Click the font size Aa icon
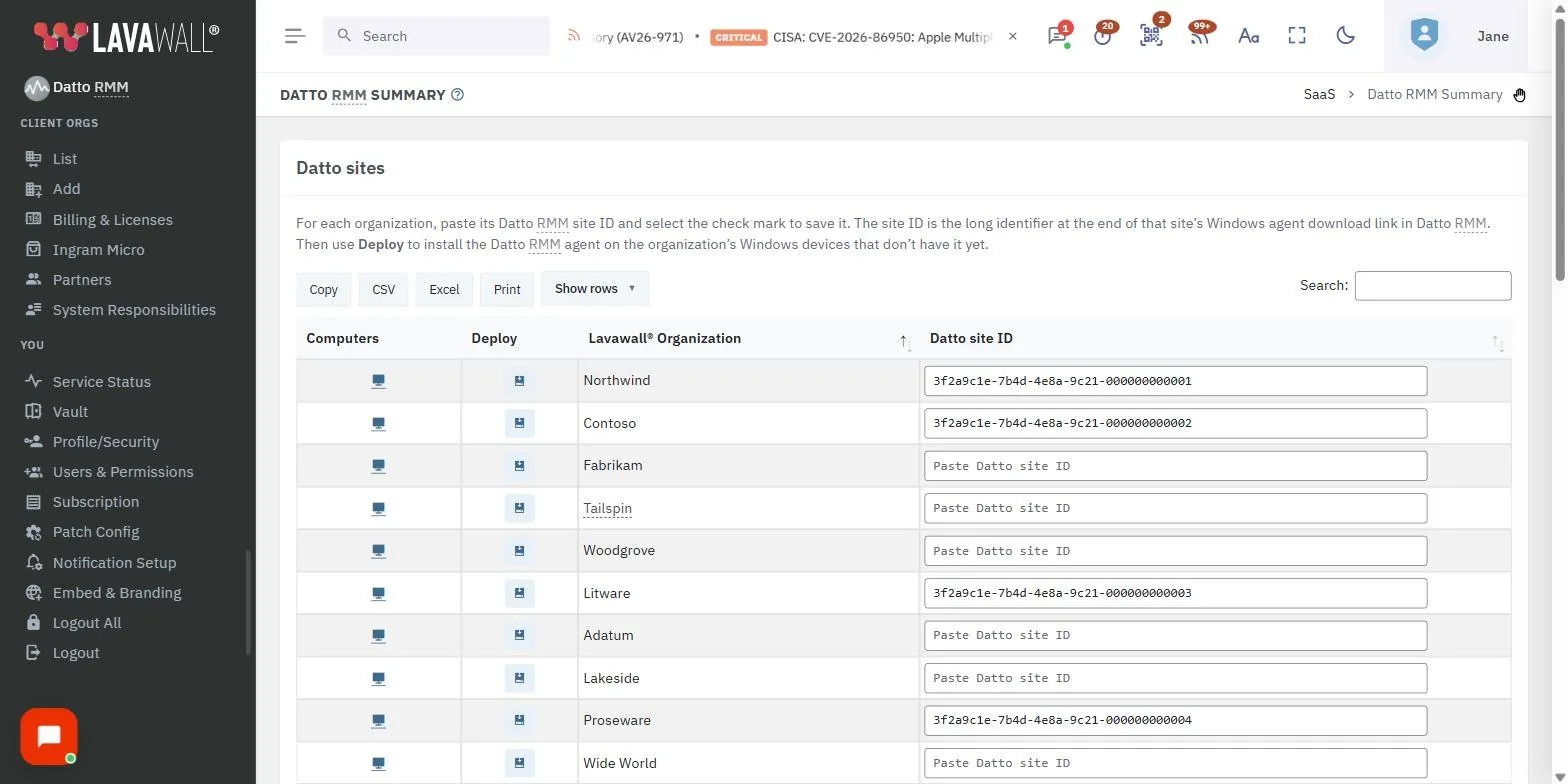This screenshot has height=784, width=1568. pos(1248,36)
